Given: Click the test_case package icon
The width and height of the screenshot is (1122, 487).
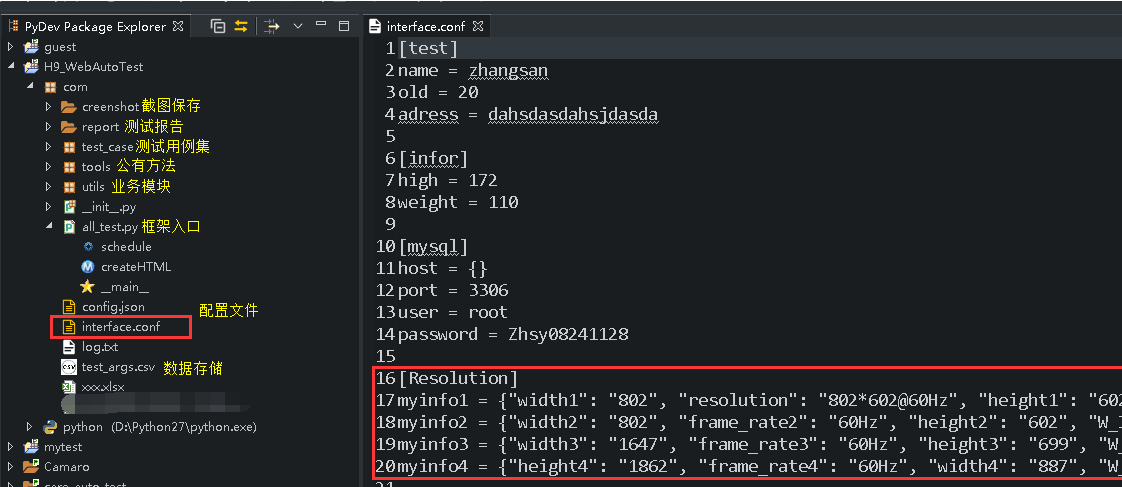Looking at the screenshot, I should point(69,147).
